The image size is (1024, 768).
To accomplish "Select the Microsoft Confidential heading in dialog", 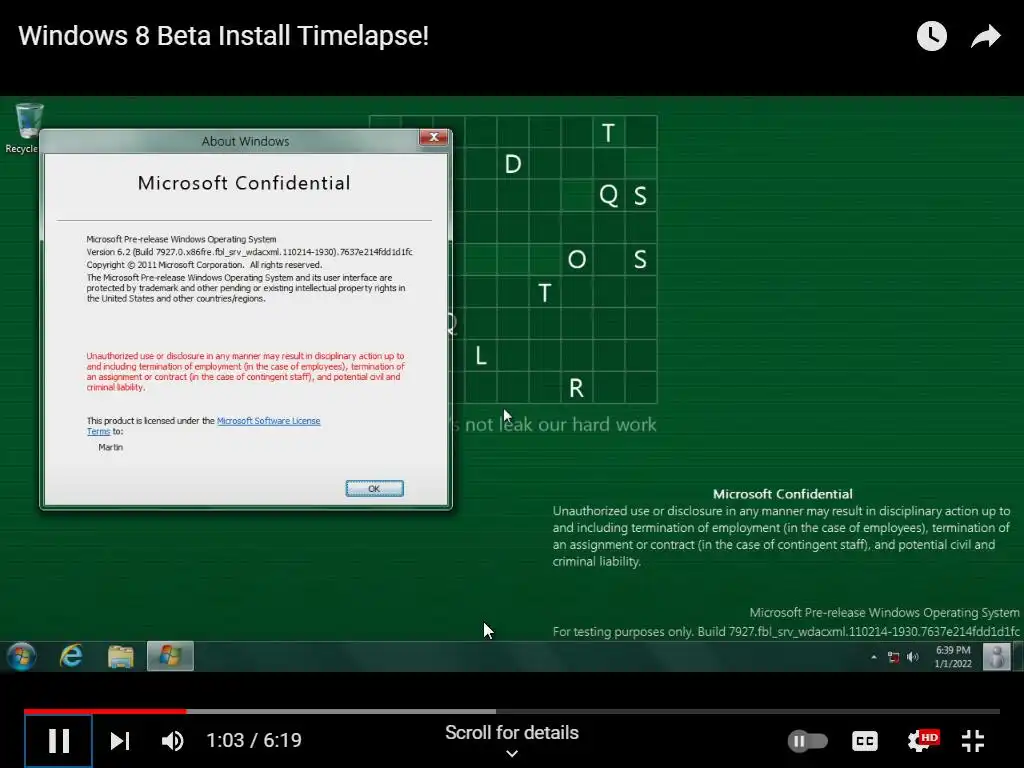I will [244, 183].
